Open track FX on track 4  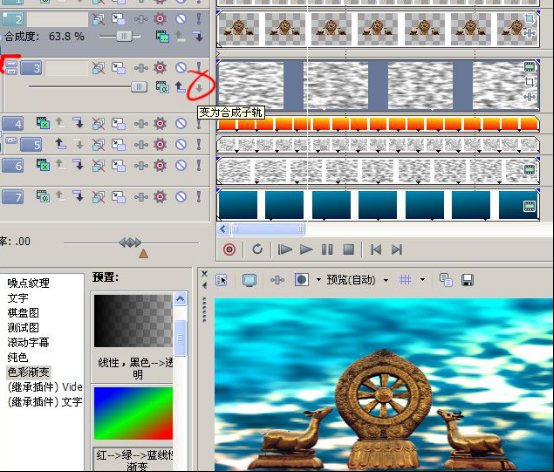[x=141, y=124]
